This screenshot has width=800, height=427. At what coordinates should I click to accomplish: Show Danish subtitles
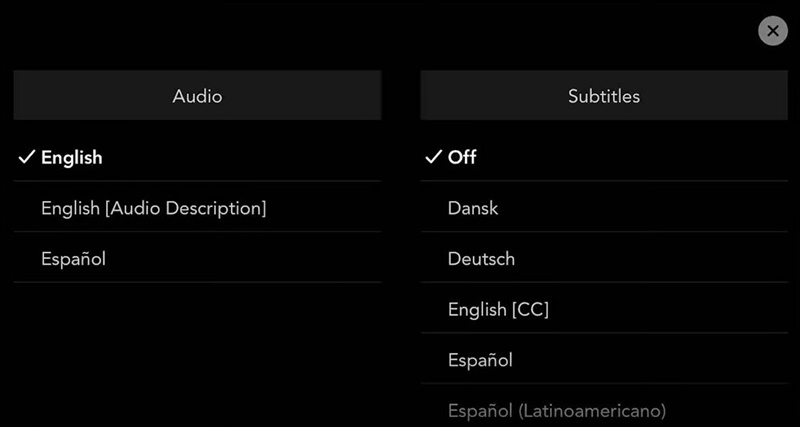(x=604, y=208)
